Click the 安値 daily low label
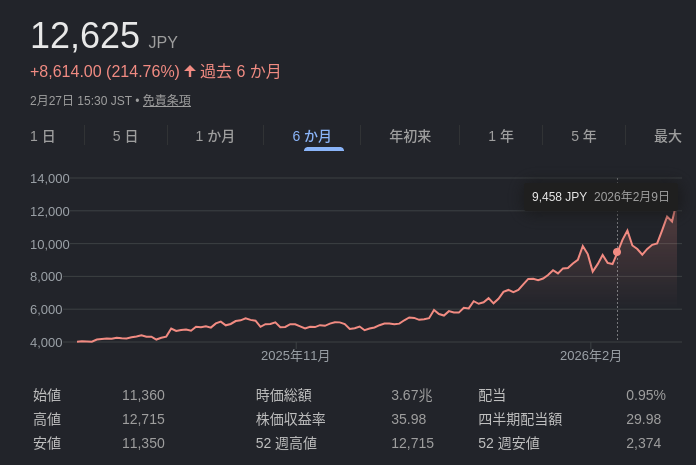The height and width of the screenshot is (465, 696). pyautogui.click(x=47, y=443)
